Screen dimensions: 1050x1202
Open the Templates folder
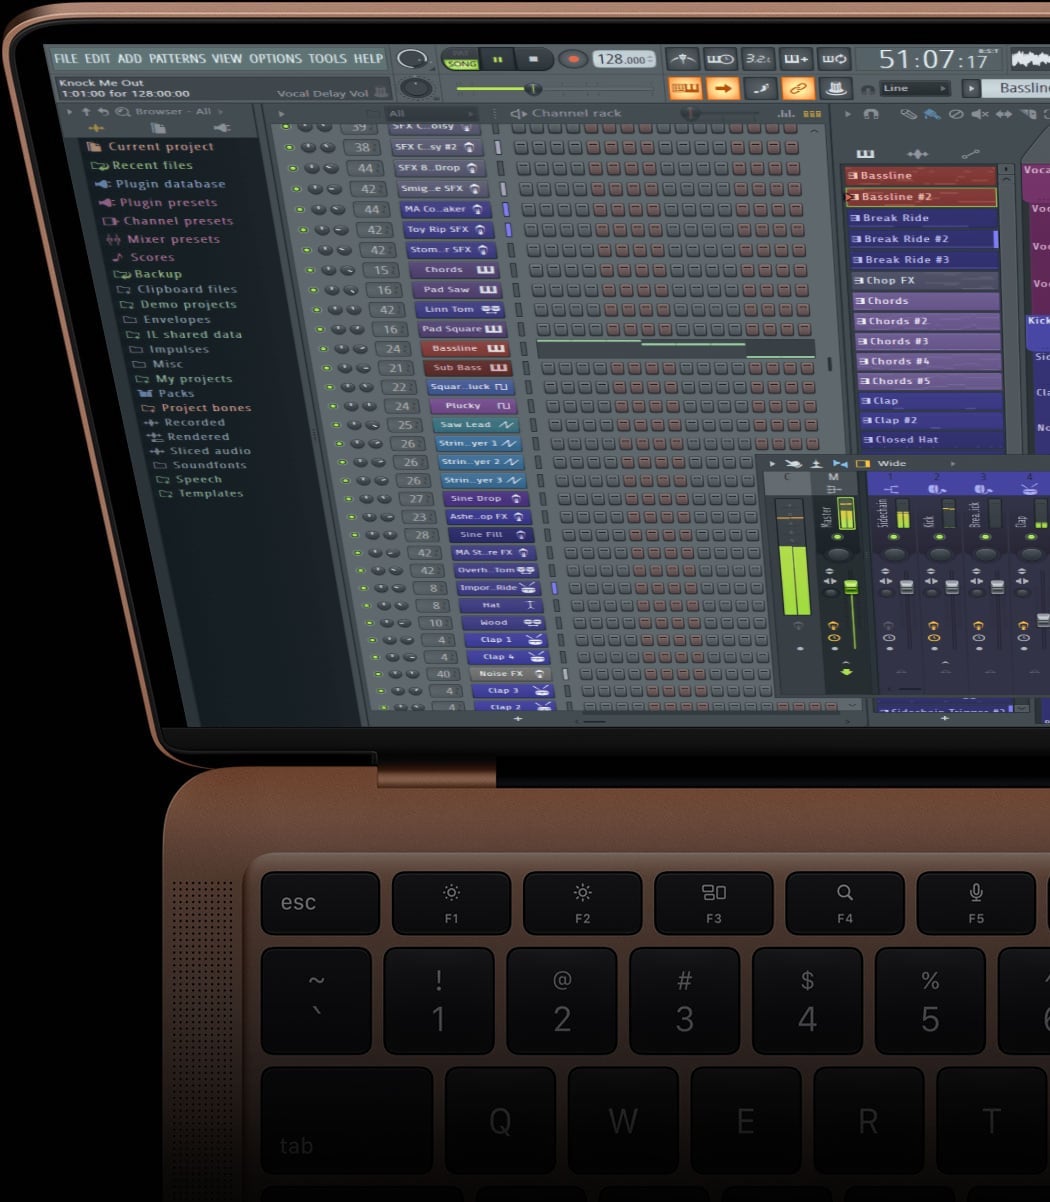click(200, 493)
